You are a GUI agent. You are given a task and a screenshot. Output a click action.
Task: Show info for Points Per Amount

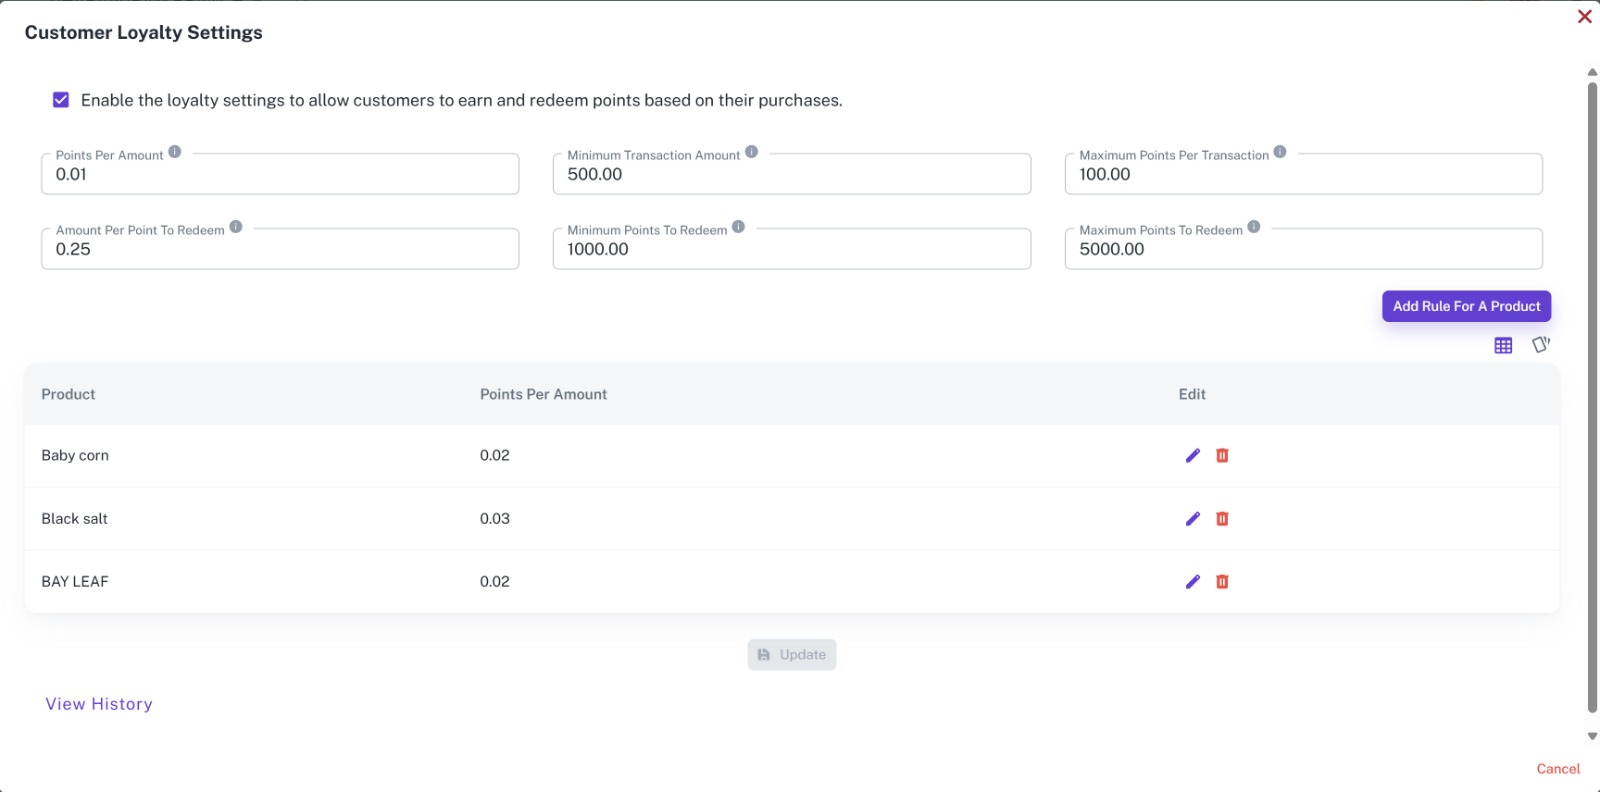(175, 152)
